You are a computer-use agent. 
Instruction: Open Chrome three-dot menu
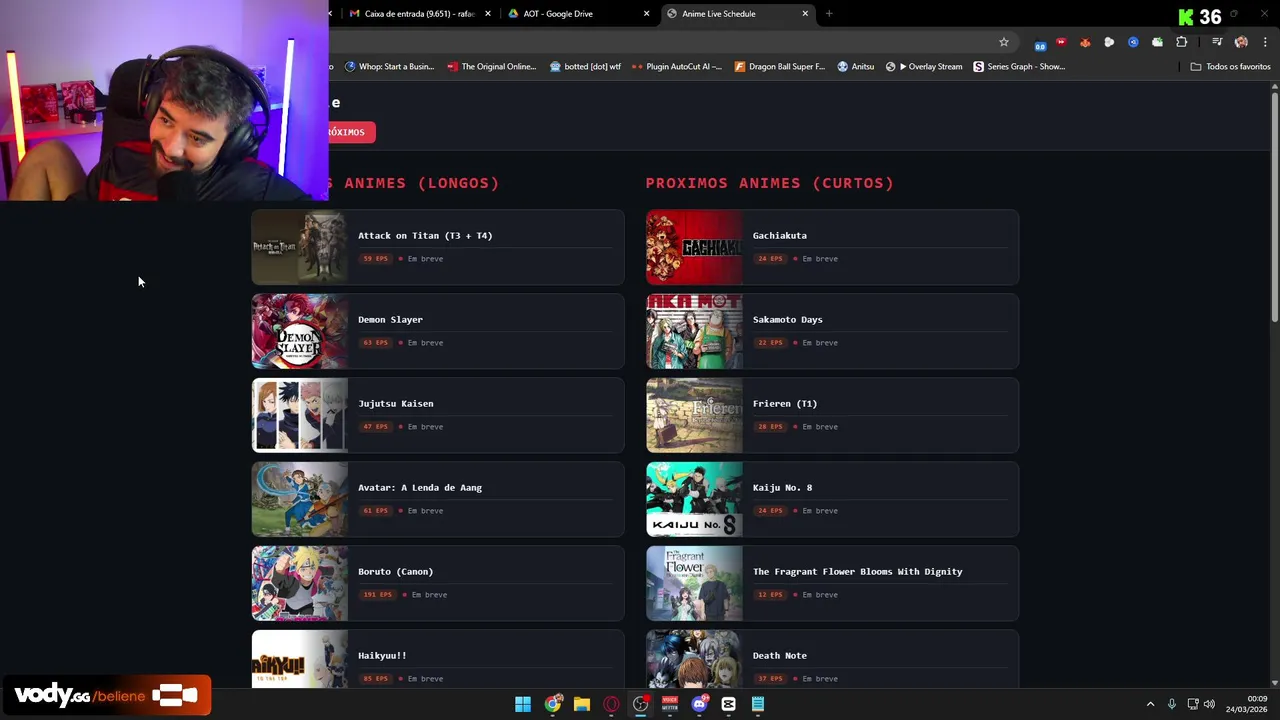(x=1265, y=42)
